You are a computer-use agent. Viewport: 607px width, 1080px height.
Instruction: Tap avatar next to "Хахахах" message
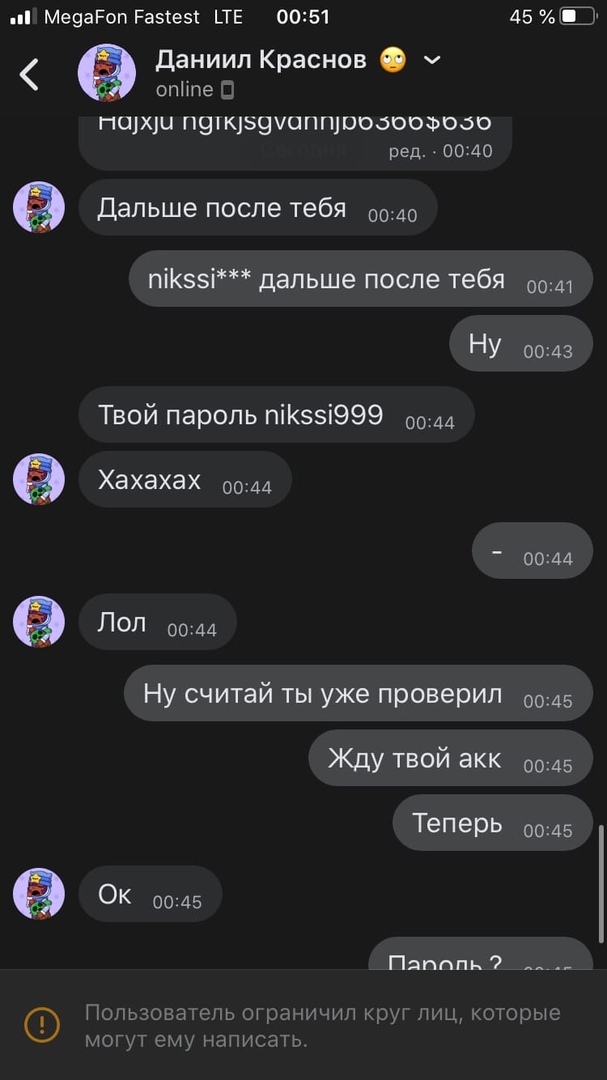39,479
